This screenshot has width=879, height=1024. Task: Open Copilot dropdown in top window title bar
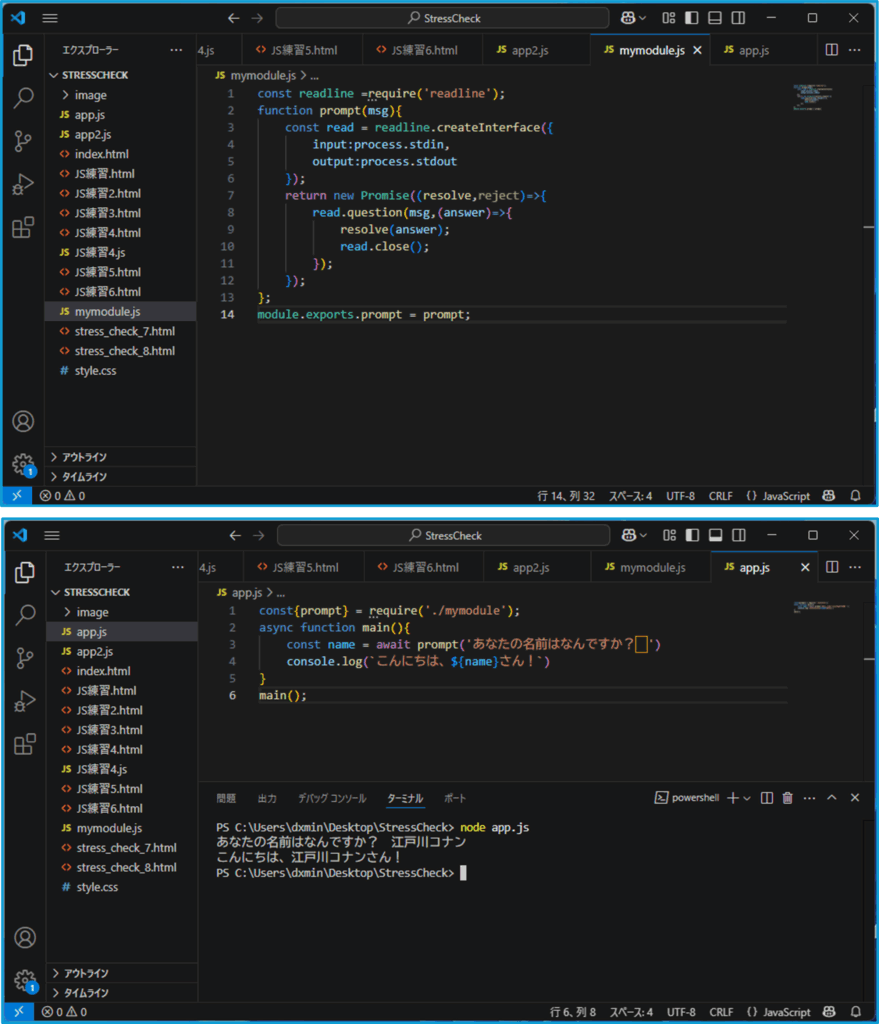pyautogui.click(x=633, y=18)
